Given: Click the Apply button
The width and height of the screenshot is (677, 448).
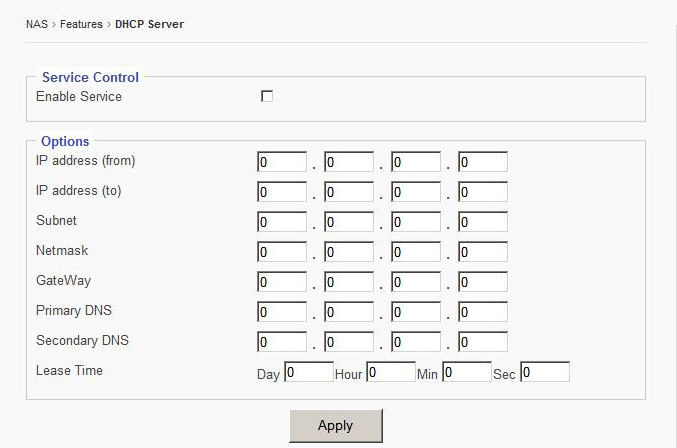Looking at the screenshot, I should coord(335,425).
